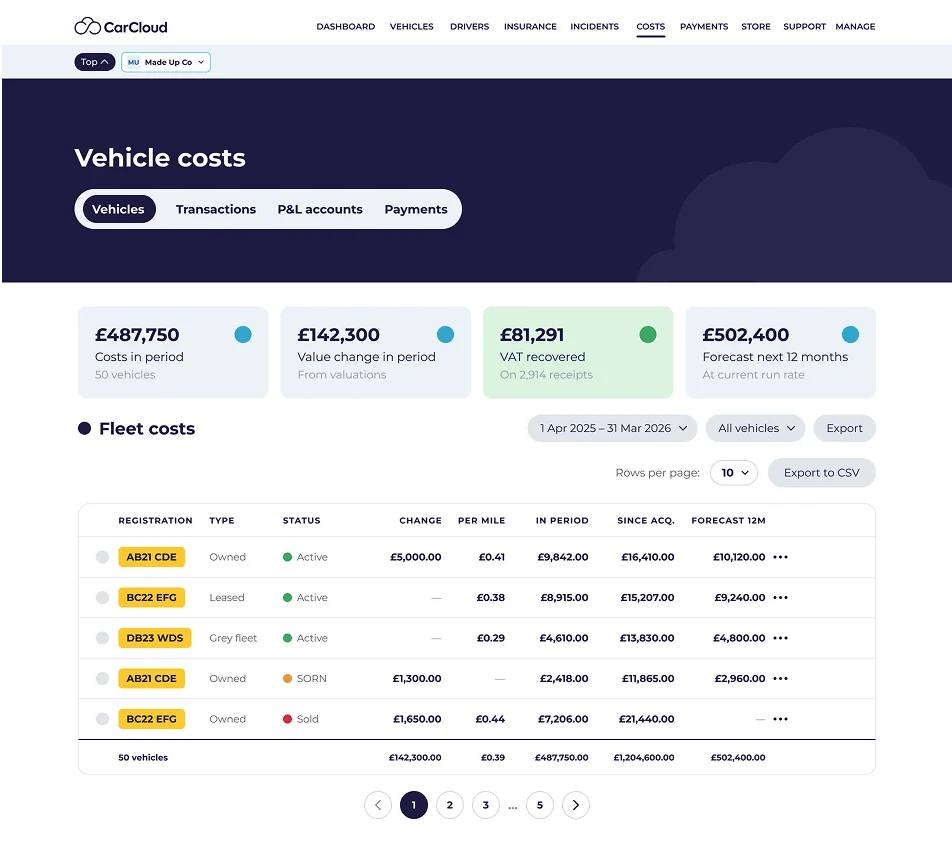Go to Incidents section

594,27
